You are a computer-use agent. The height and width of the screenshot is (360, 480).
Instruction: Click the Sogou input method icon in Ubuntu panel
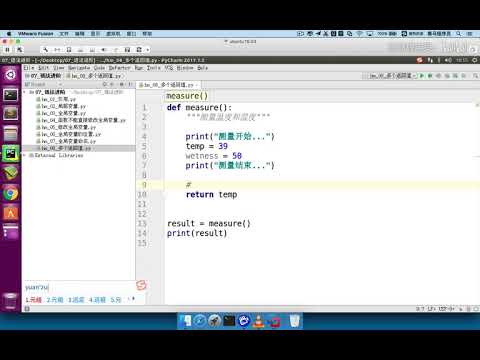419,60
